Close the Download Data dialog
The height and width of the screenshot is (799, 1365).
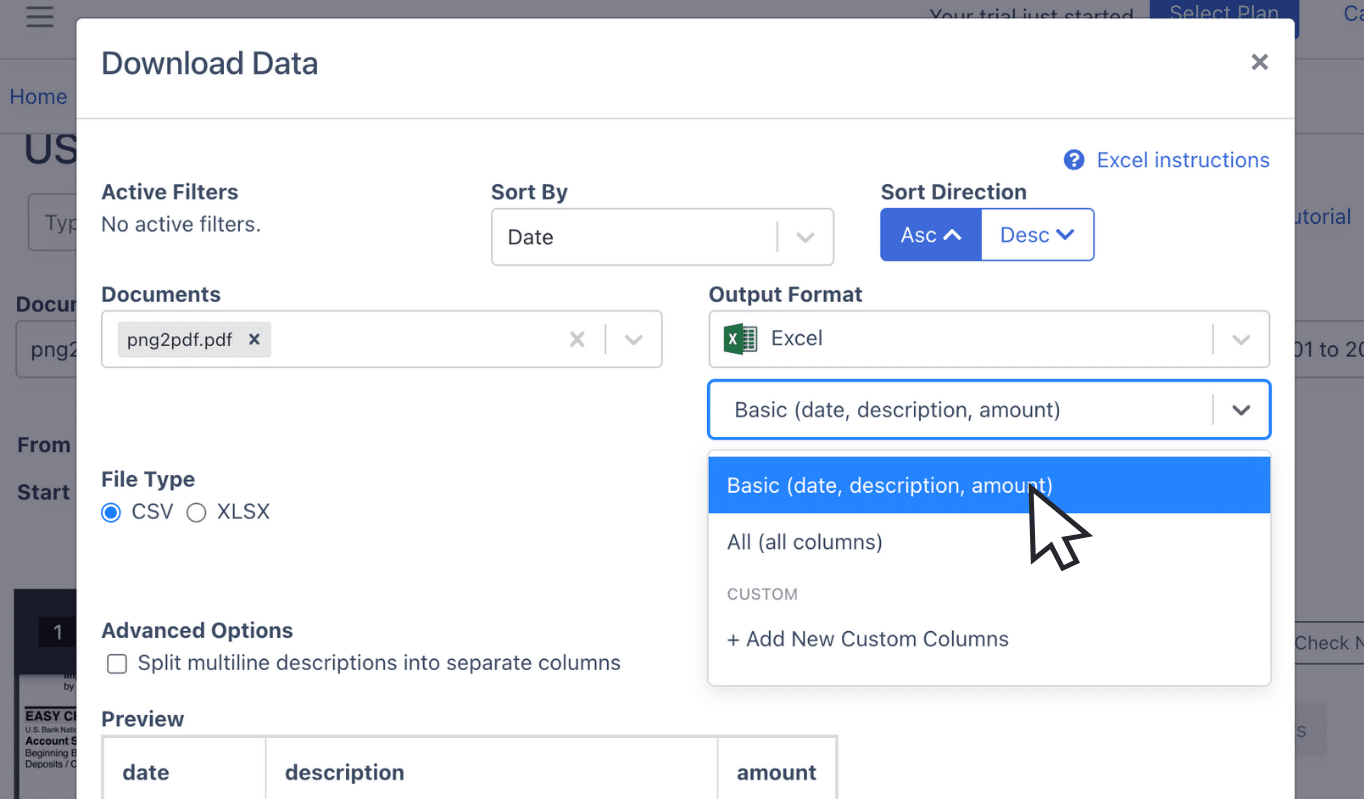click(x=1260, y=63)
